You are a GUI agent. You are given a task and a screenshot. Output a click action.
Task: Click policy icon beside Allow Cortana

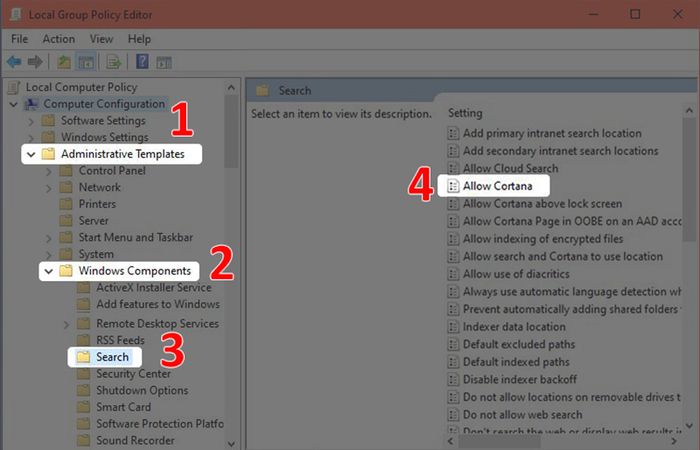[453, 186]
